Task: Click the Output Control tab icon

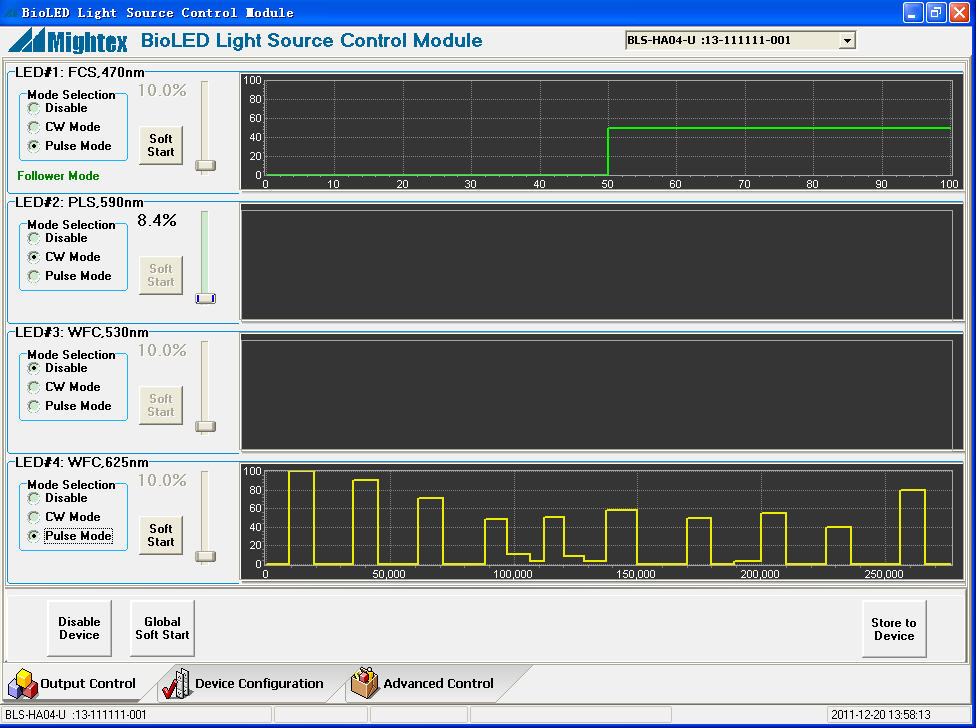Action: click(x=20, y=684)
